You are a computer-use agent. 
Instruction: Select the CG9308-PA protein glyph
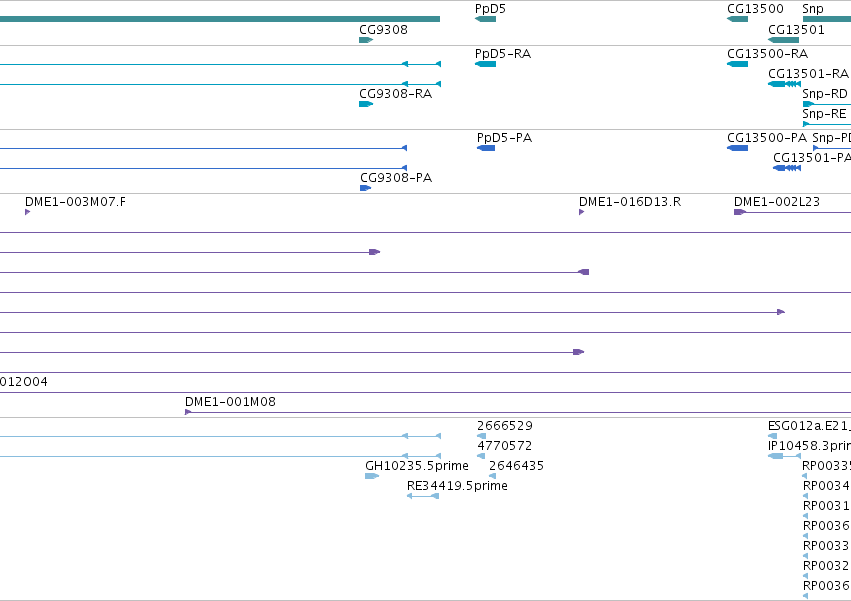point(365,188)
